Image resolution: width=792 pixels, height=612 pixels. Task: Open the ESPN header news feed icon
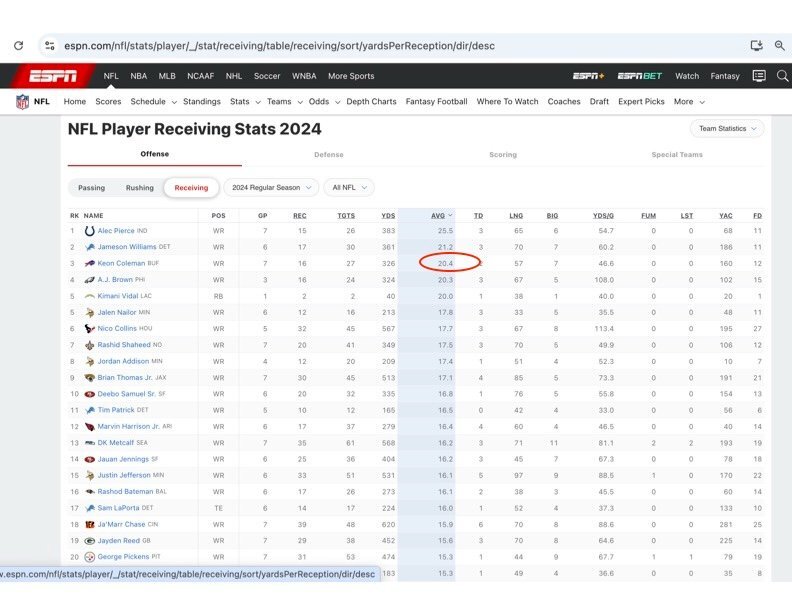(759, 76)
